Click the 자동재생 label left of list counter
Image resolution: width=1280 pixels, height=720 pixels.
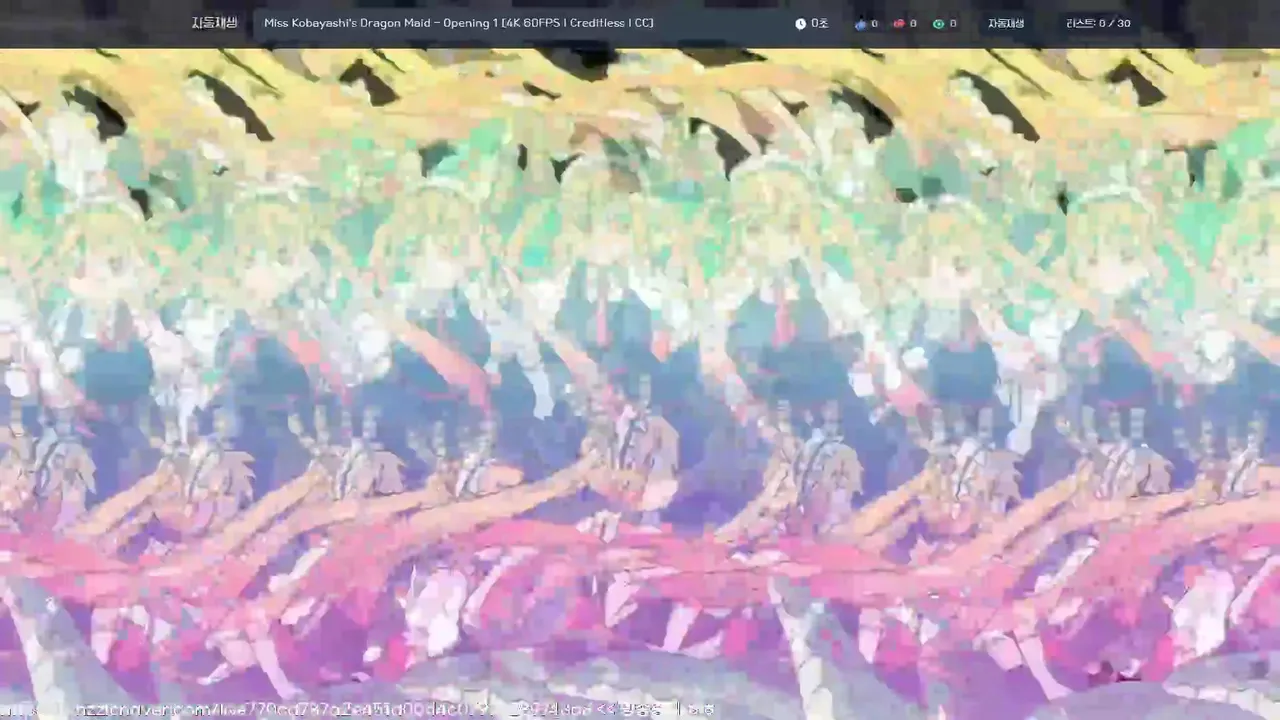tap(1006, 23)
